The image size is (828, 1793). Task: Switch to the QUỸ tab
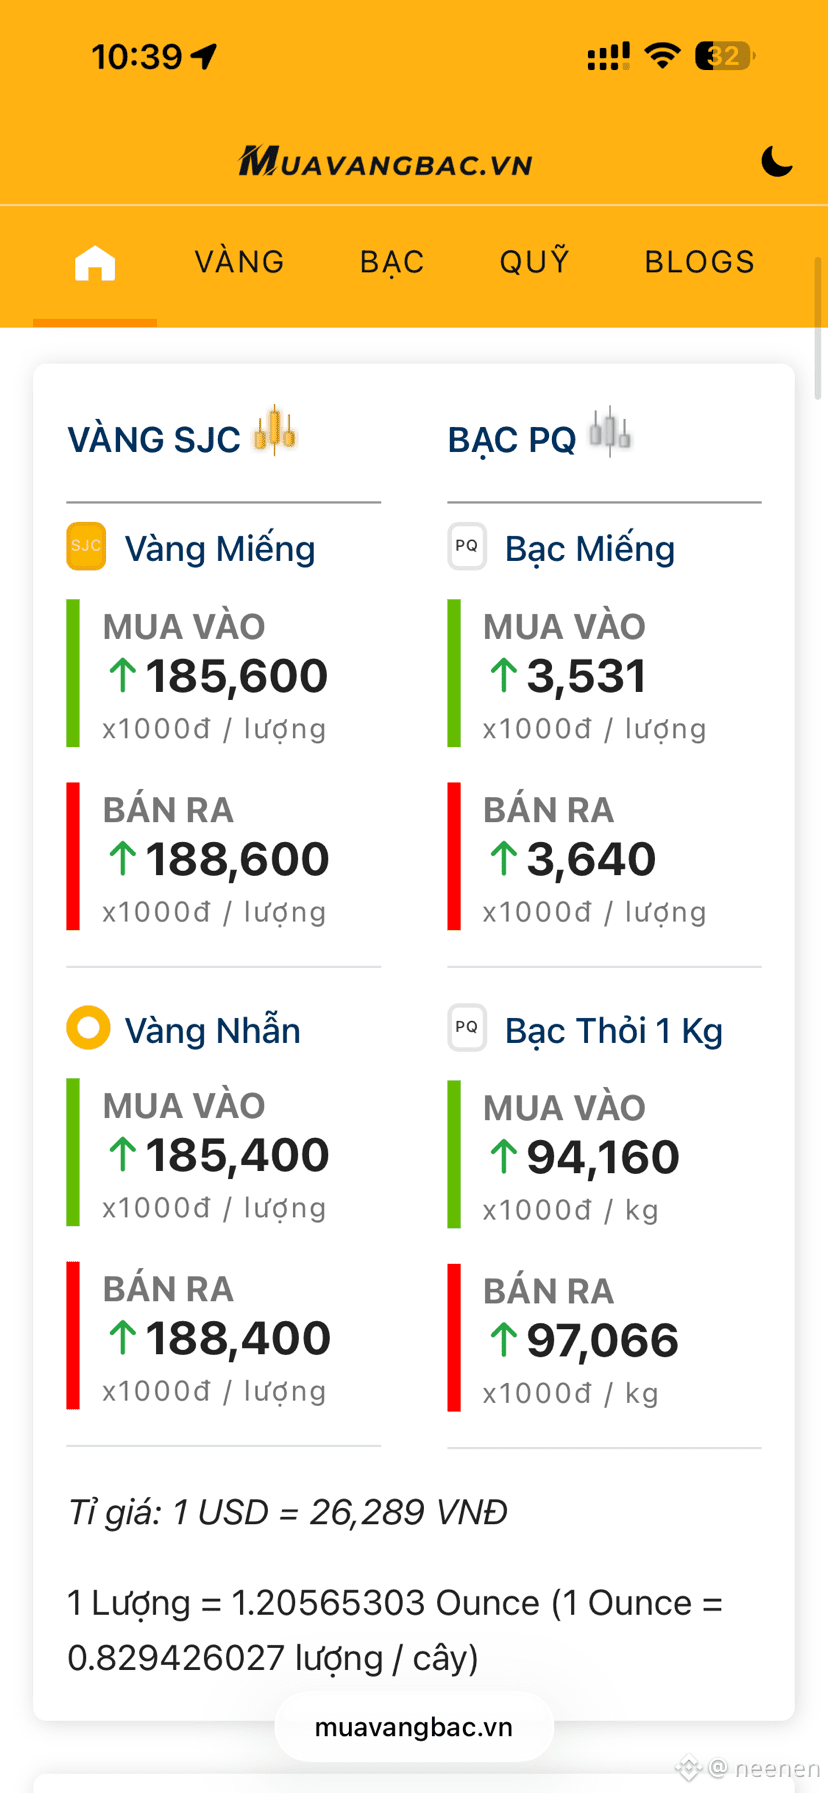click(x=535, y=261)
